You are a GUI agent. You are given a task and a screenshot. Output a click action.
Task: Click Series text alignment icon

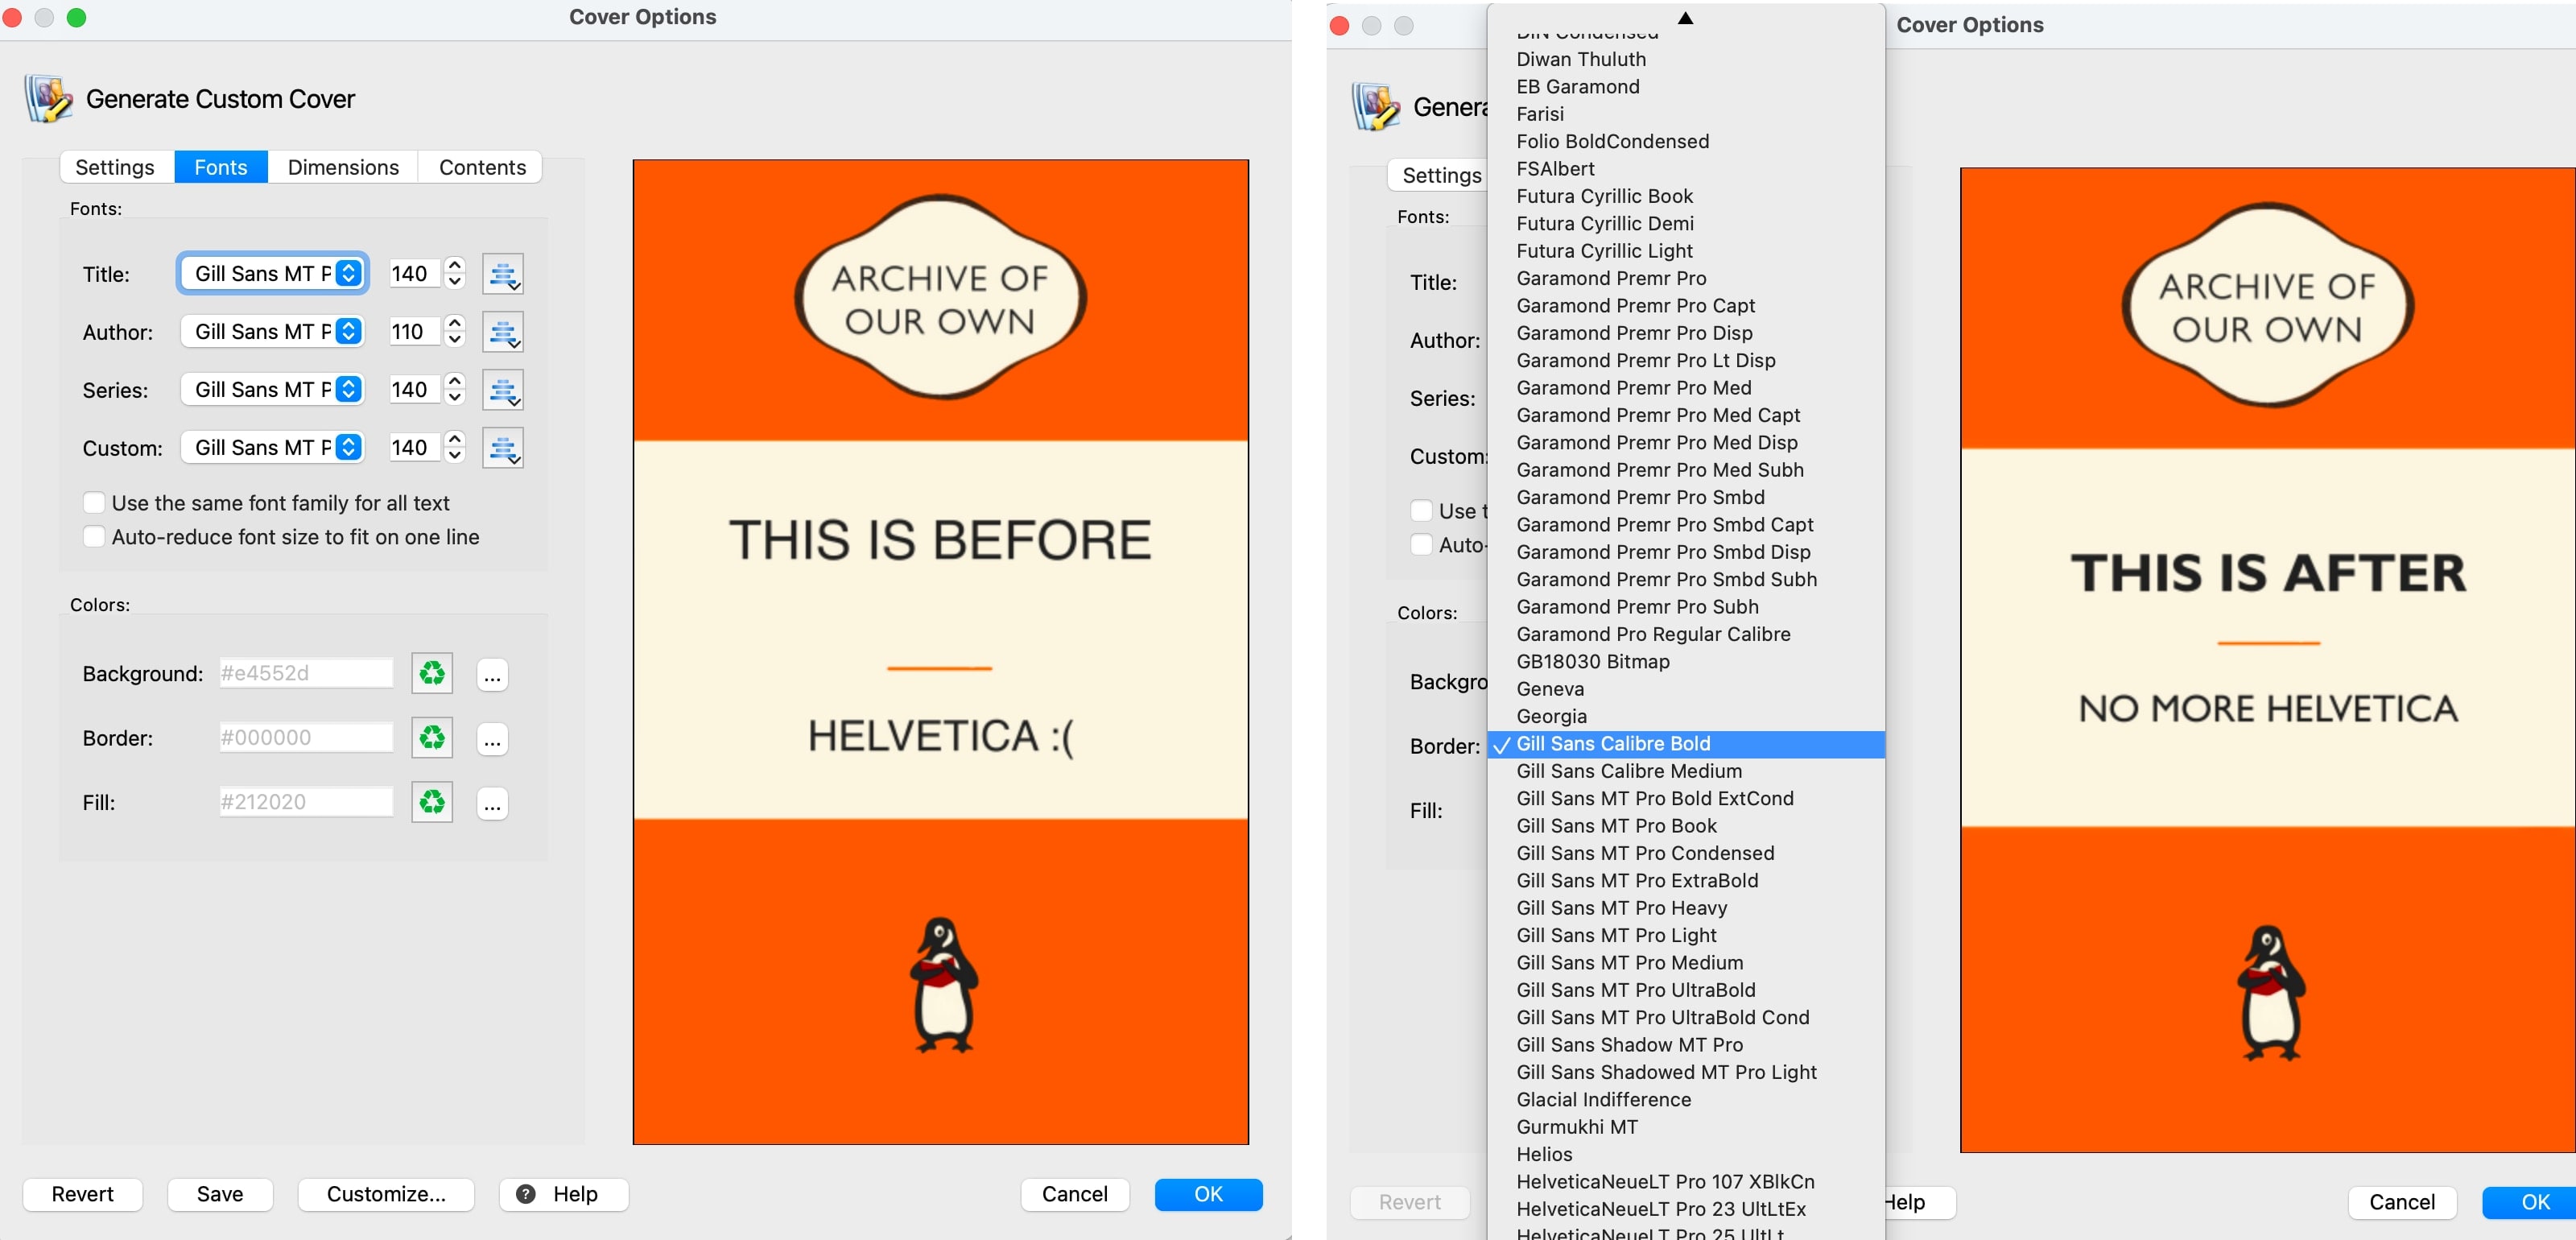pyautogui.click(x=502, y=390)
